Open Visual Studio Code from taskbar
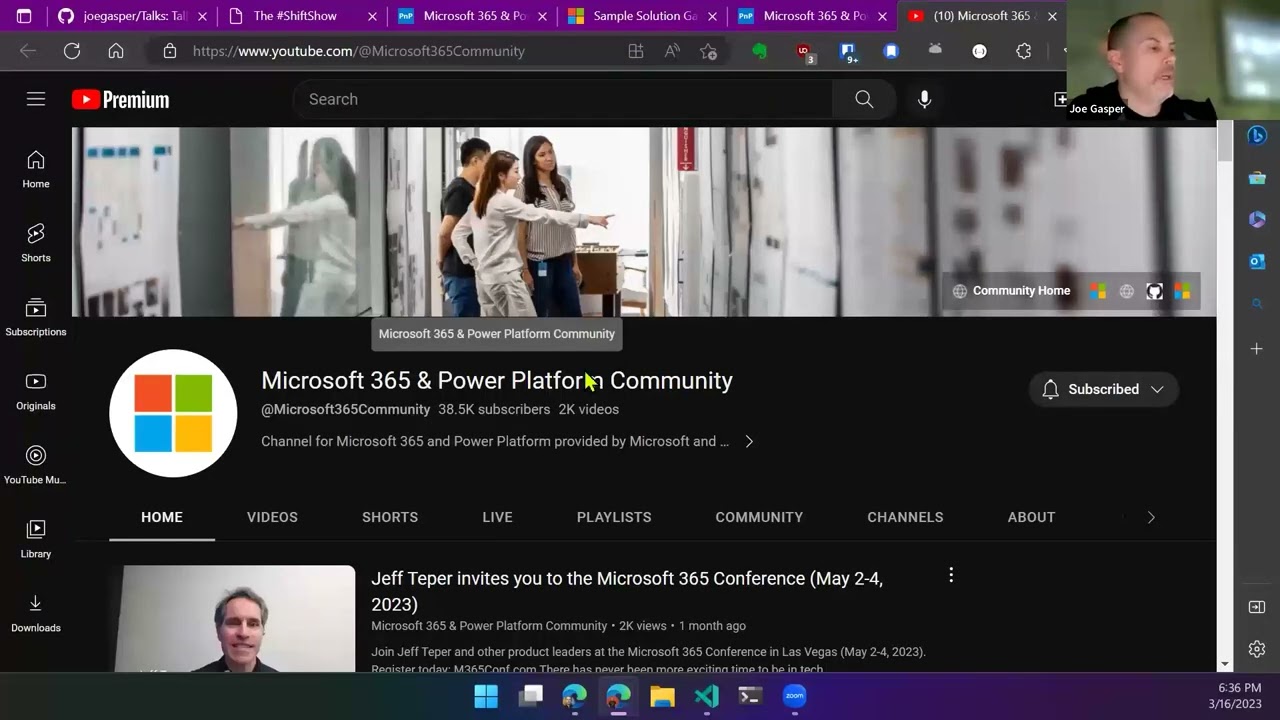Image resolution: width=1280 pixels, height=720 pixels. [x=706, y=696]
